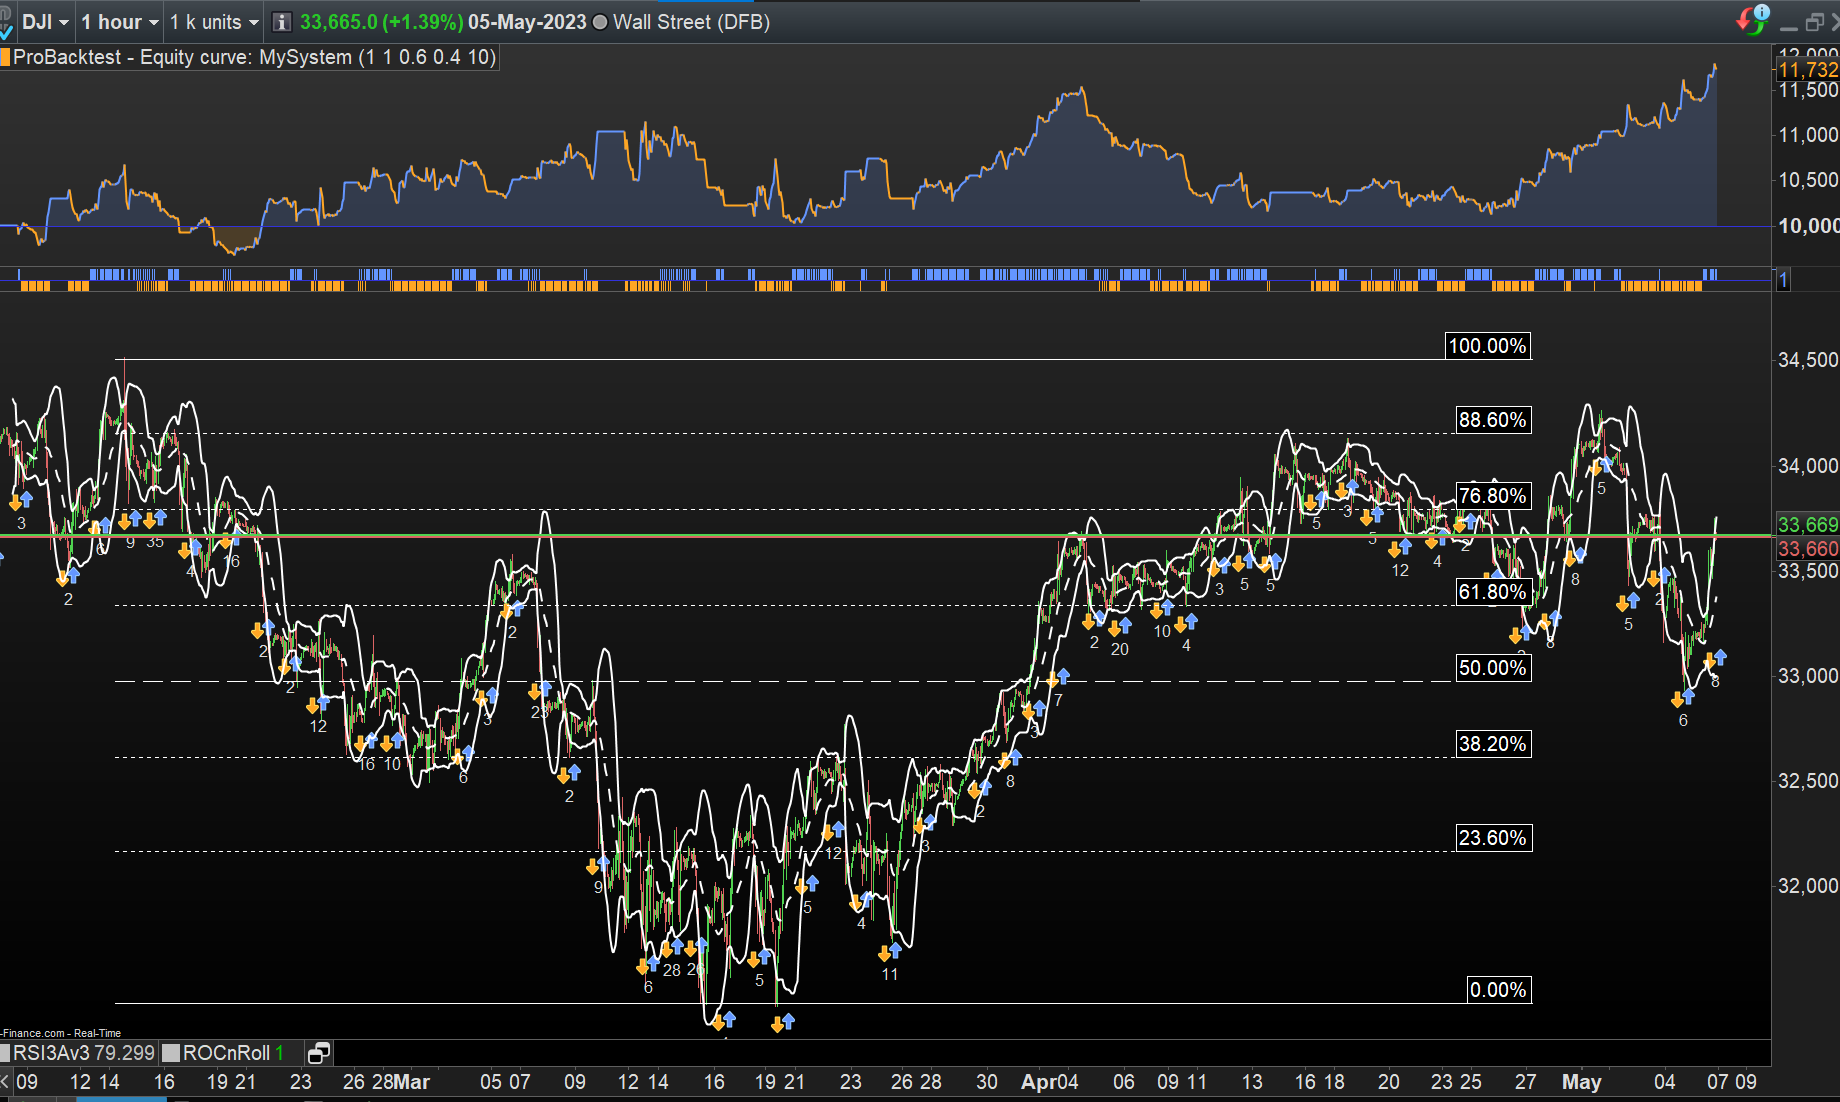This screenshot has width=1840, height=1102.
Task: Click the blue checkmark icon top-left
Action: point(5,30)
